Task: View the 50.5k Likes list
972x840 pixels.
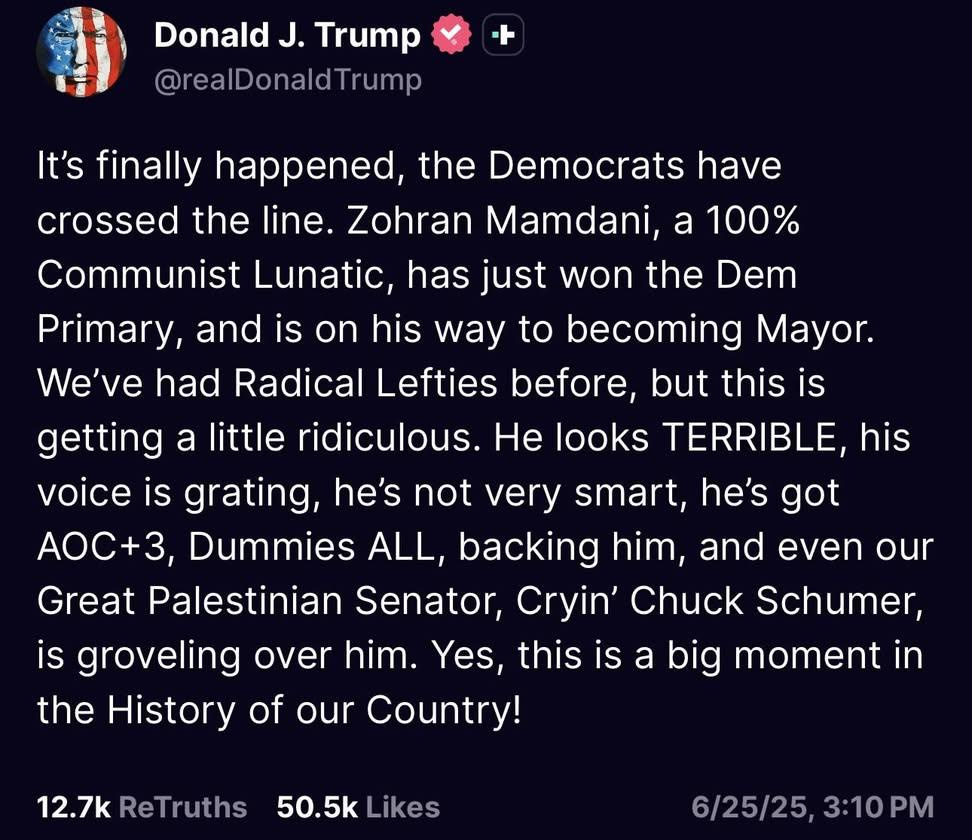Action: (x=358, y=807)
